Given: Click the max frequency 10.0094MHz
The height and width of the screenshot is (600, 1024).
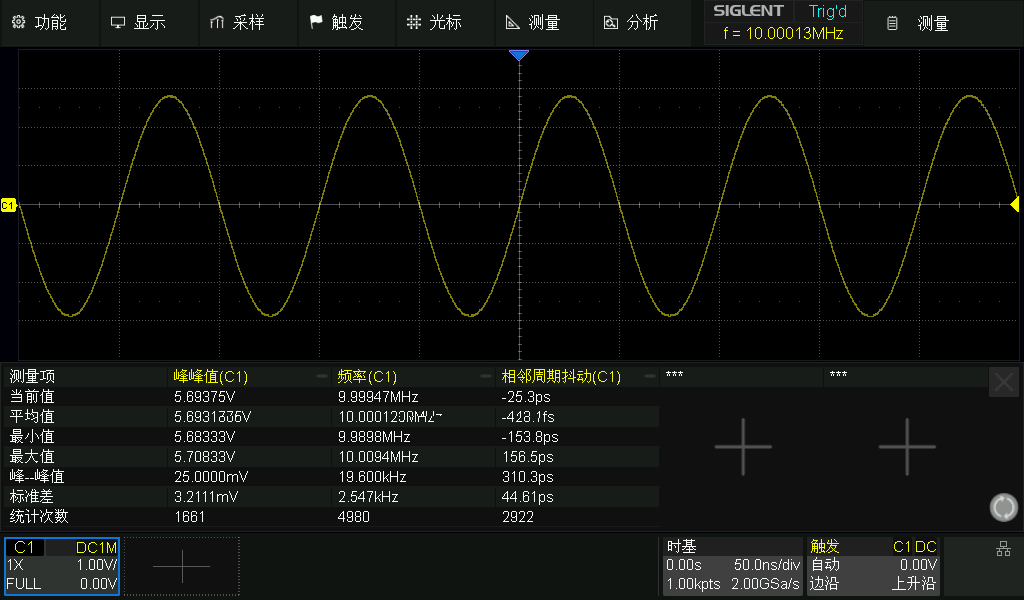Looking at the screenshot, I should (x=378, y=457).
